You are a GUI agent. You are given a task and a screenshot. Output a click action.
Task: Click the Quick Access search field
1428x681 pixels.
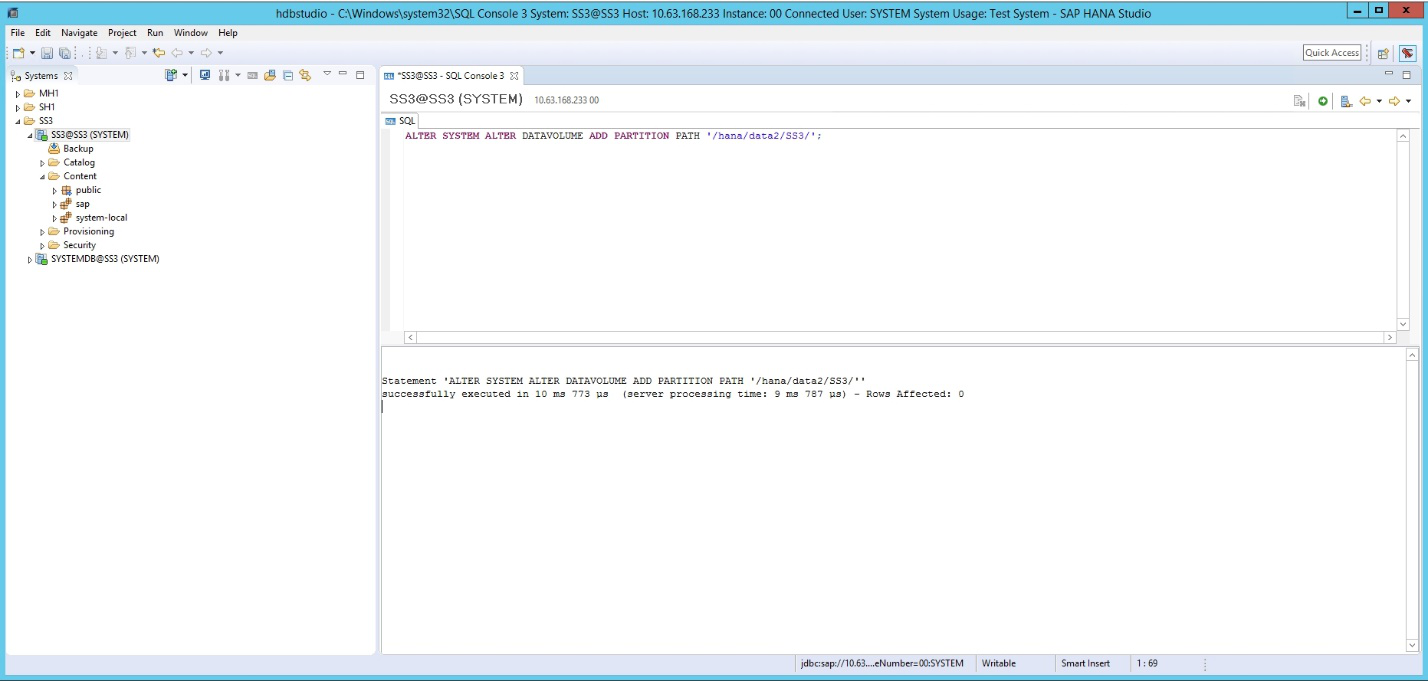(x=1331, y=53)
